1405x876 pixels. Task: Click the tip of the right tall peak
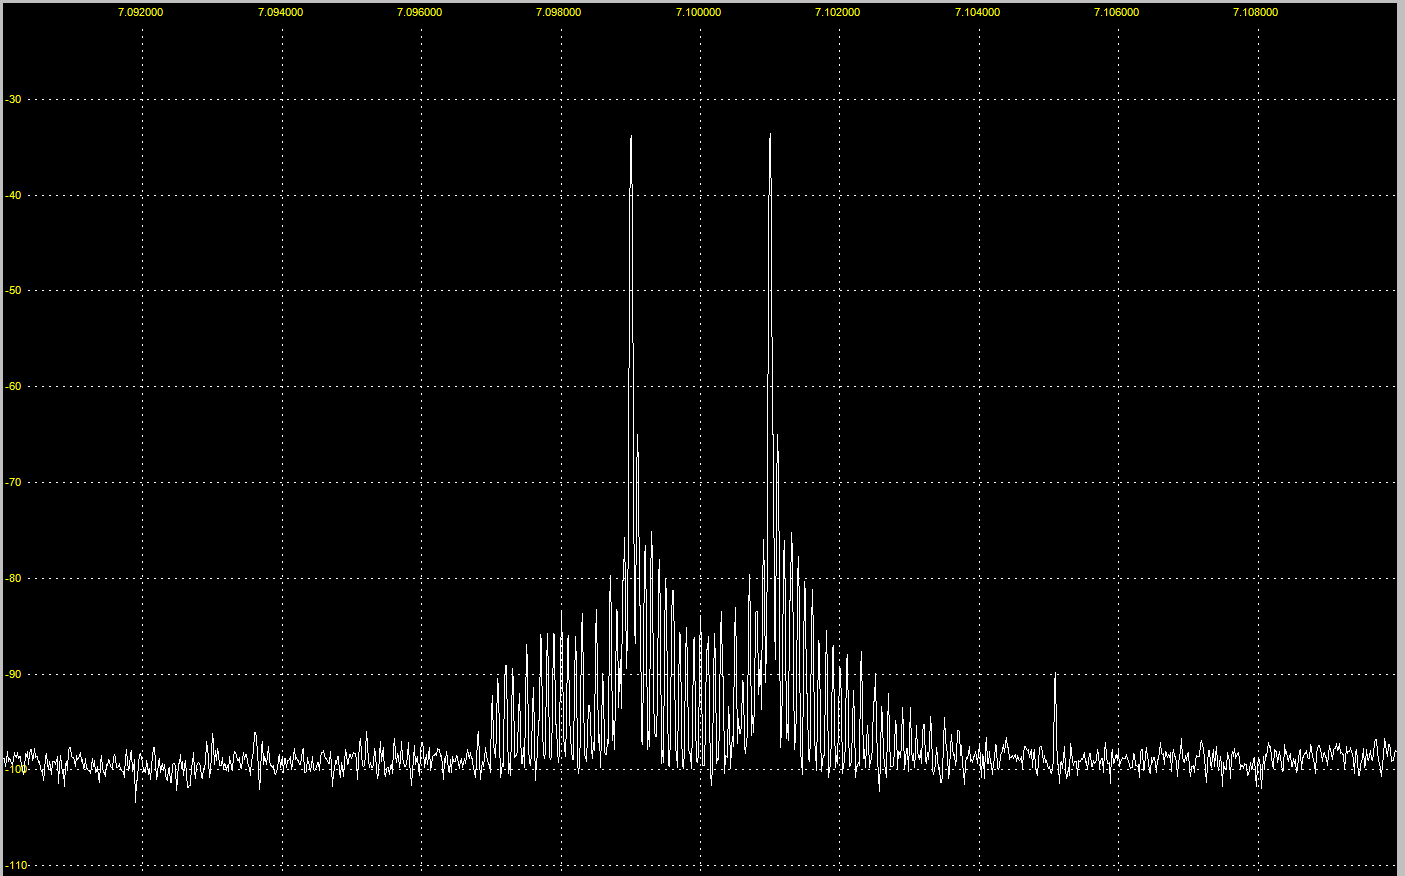tap(770, 135)
